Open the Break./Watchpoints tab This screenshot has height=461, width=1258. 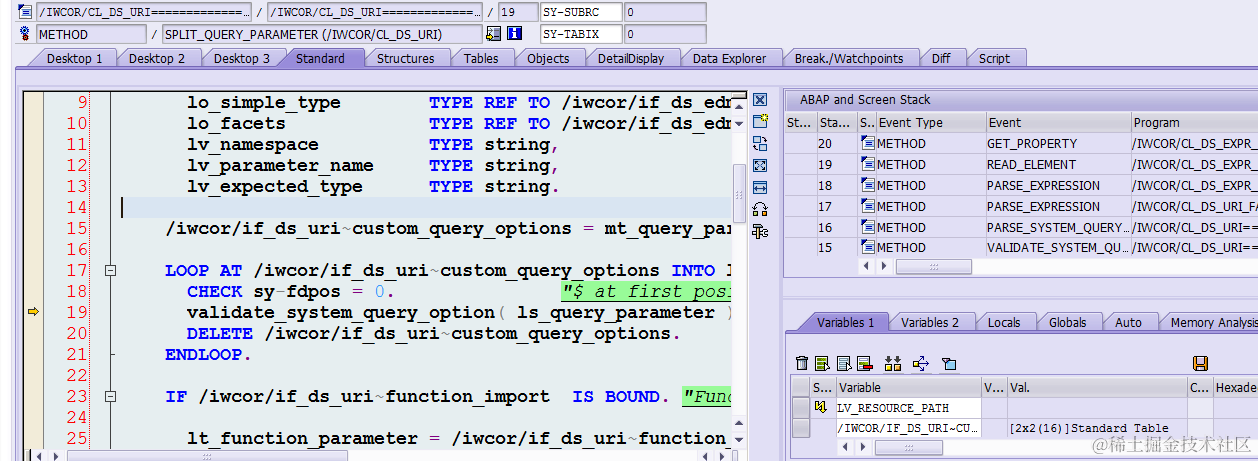[848, 58]
